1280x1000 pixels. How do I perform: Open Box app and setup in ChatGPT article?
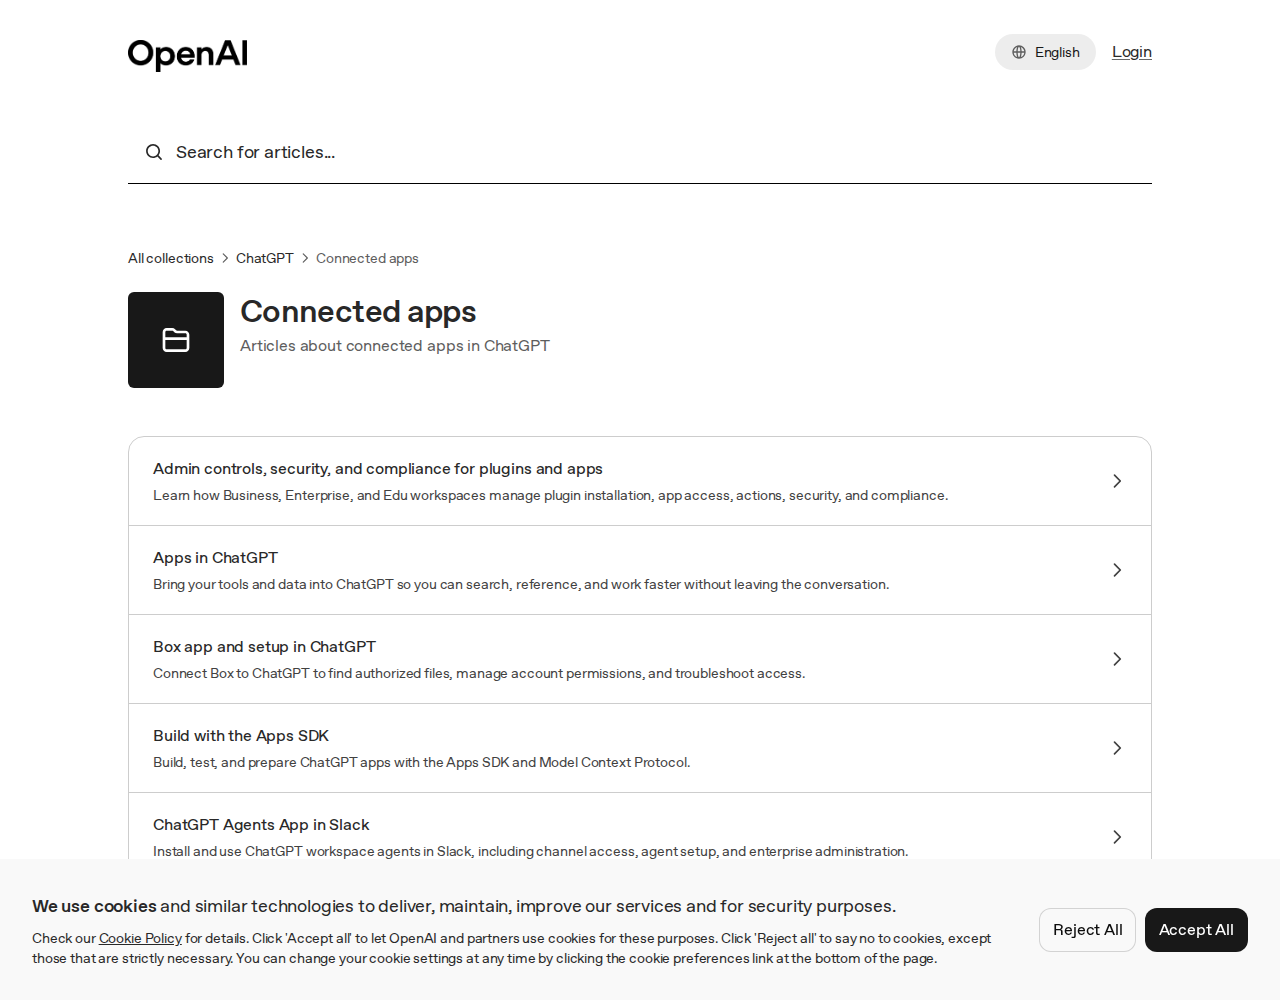tap(640, 659)
